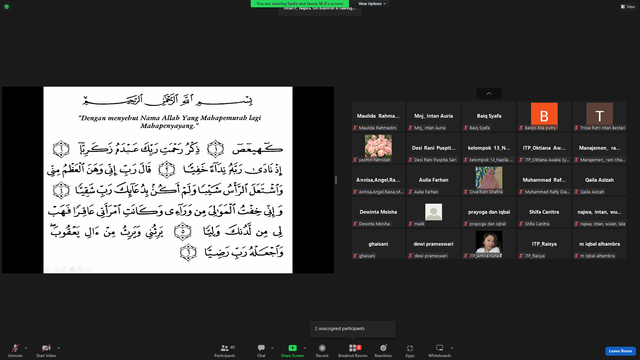Select the pink flowers avatar tile
Image resolution: width=640 pixels, height=360 pixels.
[x=378, y=148]
